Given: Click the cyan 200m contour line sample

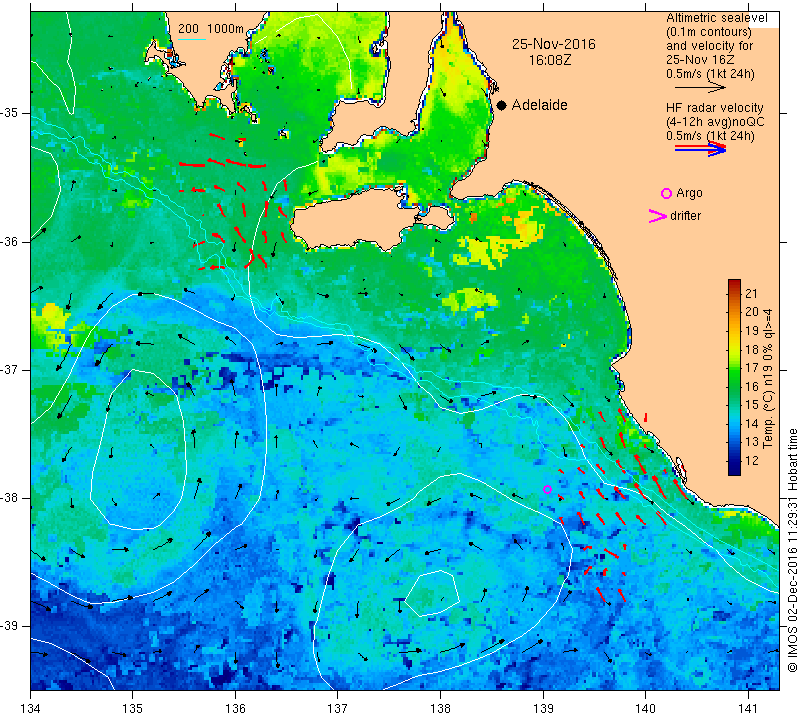Looking at the screenshot, I should tap(191, 39).
